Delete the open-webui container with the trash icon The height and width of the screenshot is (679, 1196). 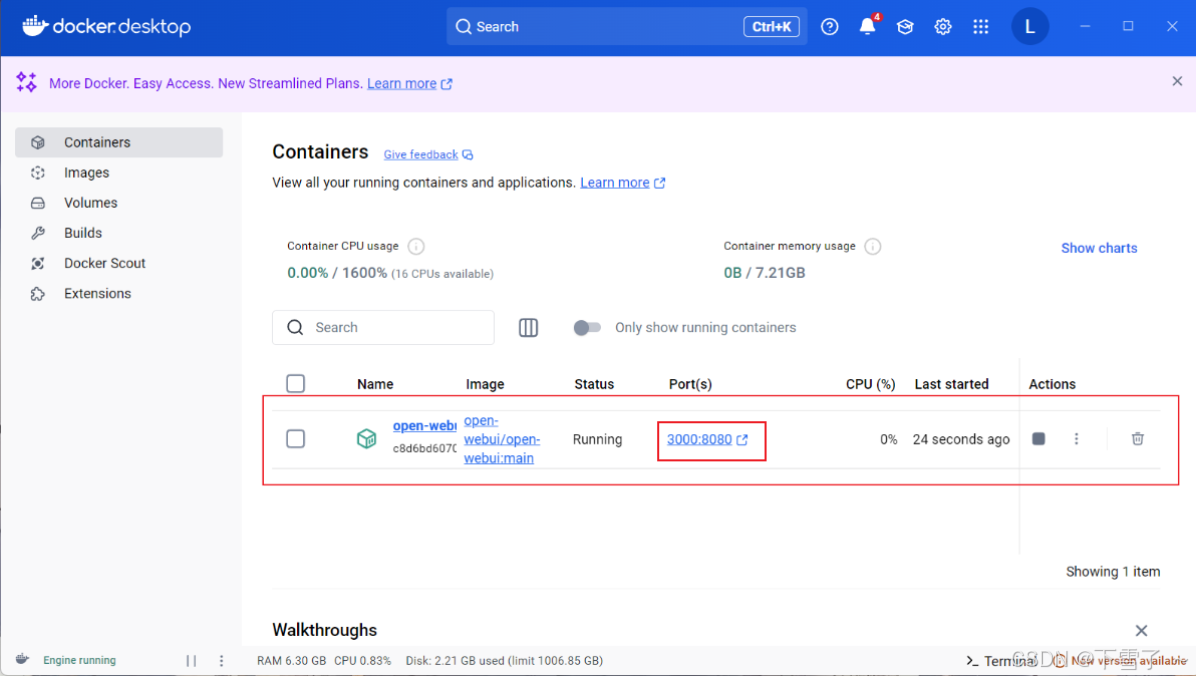point(1137,440)
